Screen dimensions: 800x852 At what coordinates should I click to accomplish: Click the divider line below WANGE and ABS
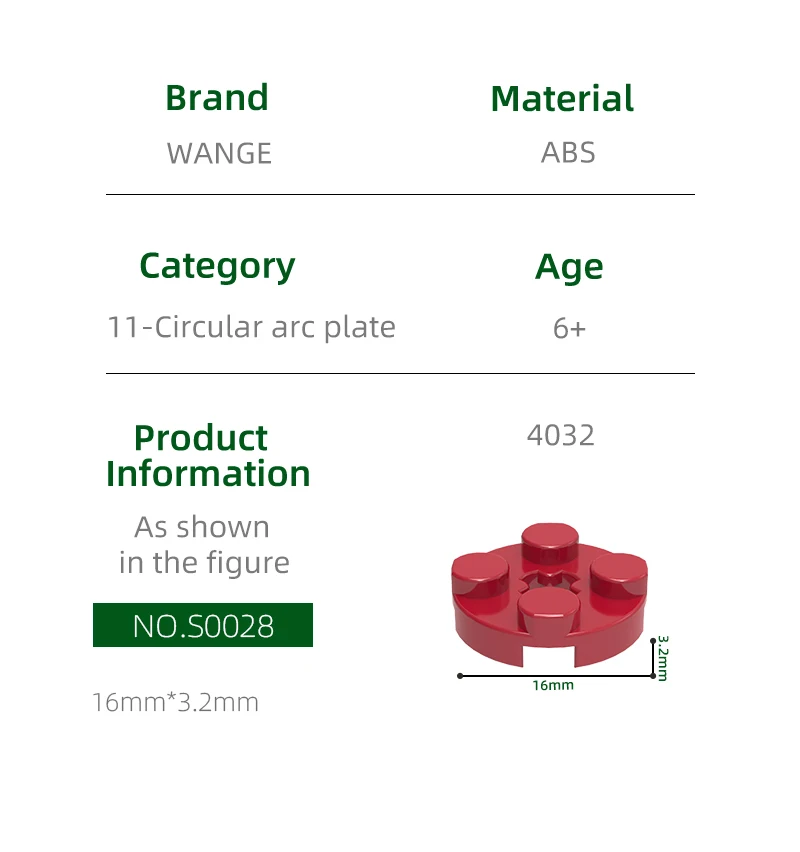point(400,194)
